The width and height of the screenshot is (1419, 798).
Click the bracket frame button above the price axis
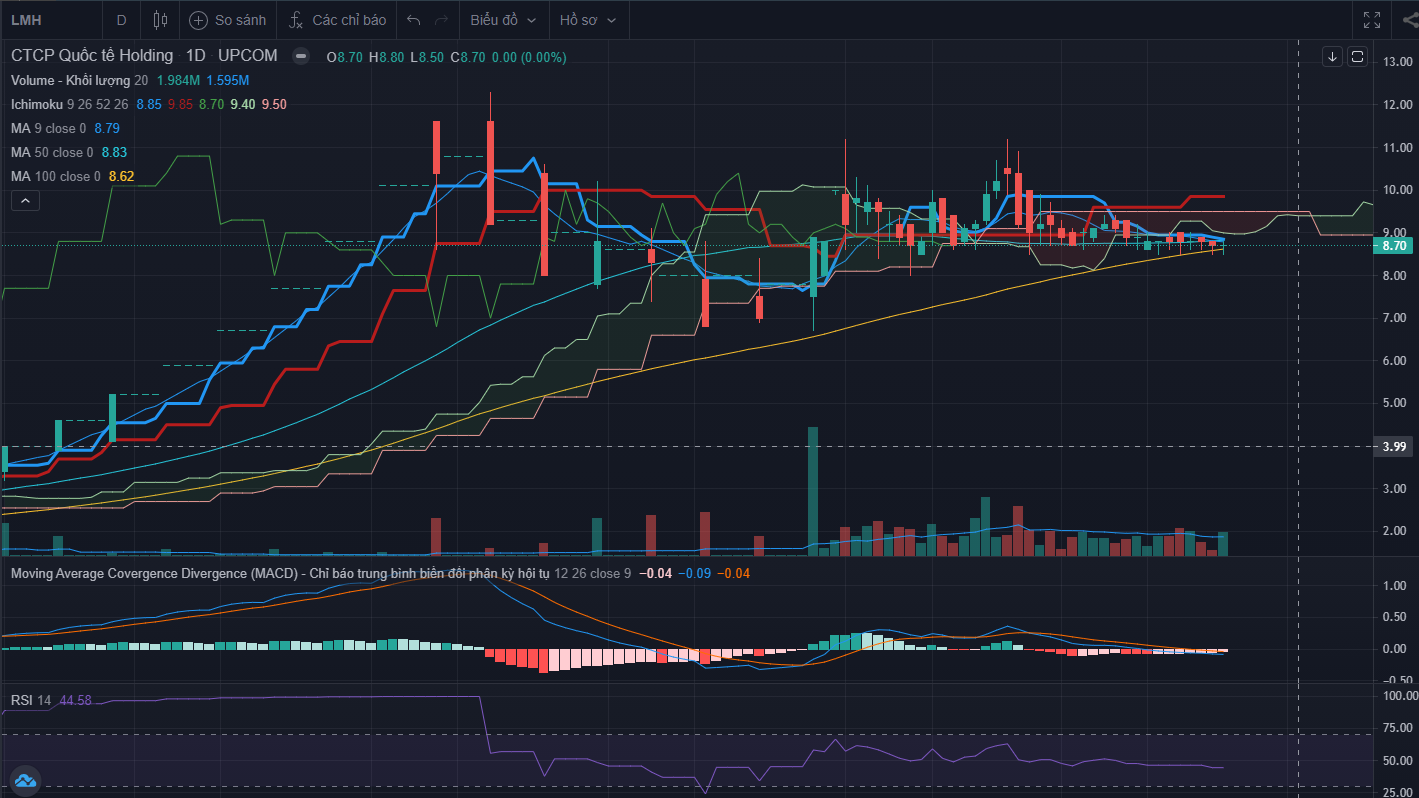click(x=1357, y=56)
